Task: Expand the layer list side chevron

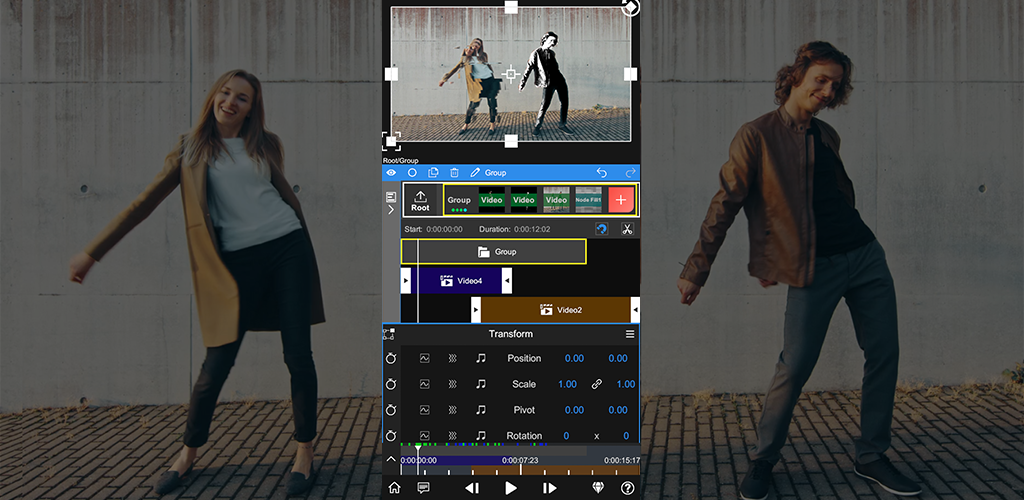Action: click(390, 210)
